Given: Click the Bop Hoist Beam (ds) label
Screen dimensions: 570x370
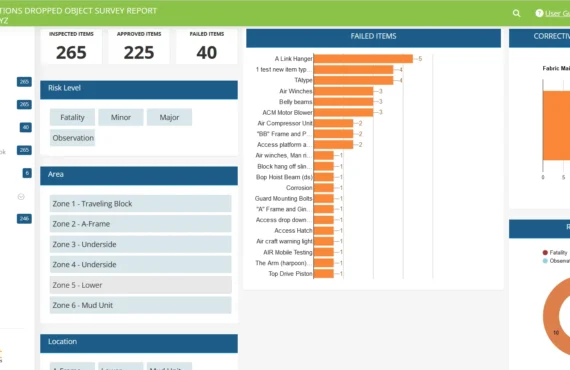Looking at the screenshot, I should pyautogui.click(x=284, y=177).
